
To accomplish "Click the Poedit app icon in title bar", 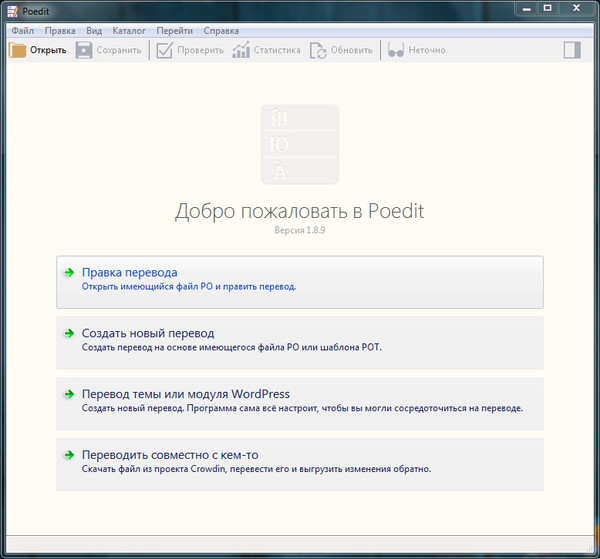I will click(x=12, y=11).
